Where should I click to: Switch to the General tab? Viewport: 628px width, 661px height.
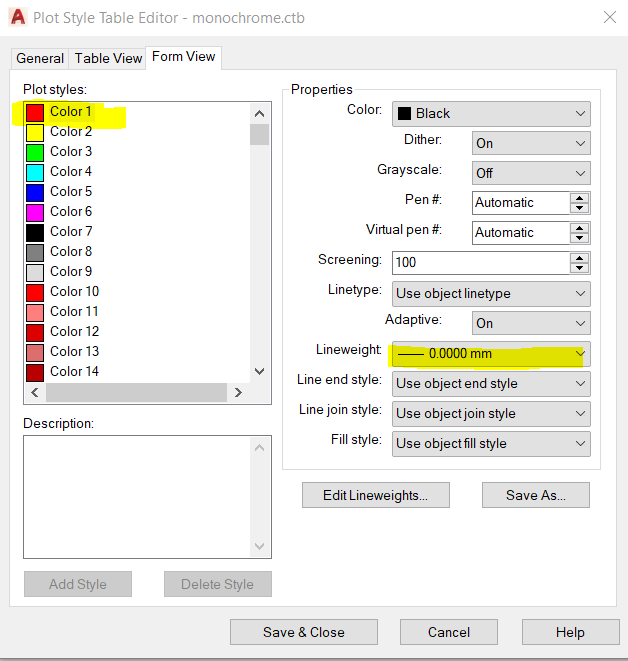40,58
